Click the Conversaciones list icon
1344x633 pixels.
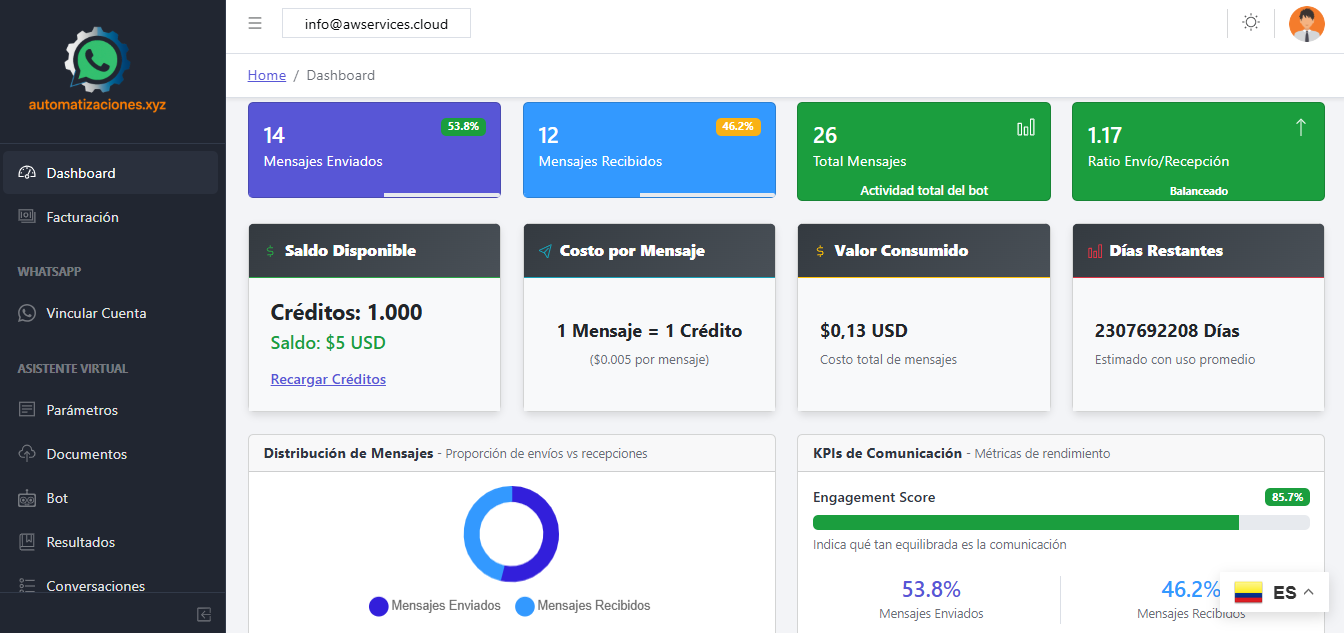pyautogui.click(x=28, y=586)
